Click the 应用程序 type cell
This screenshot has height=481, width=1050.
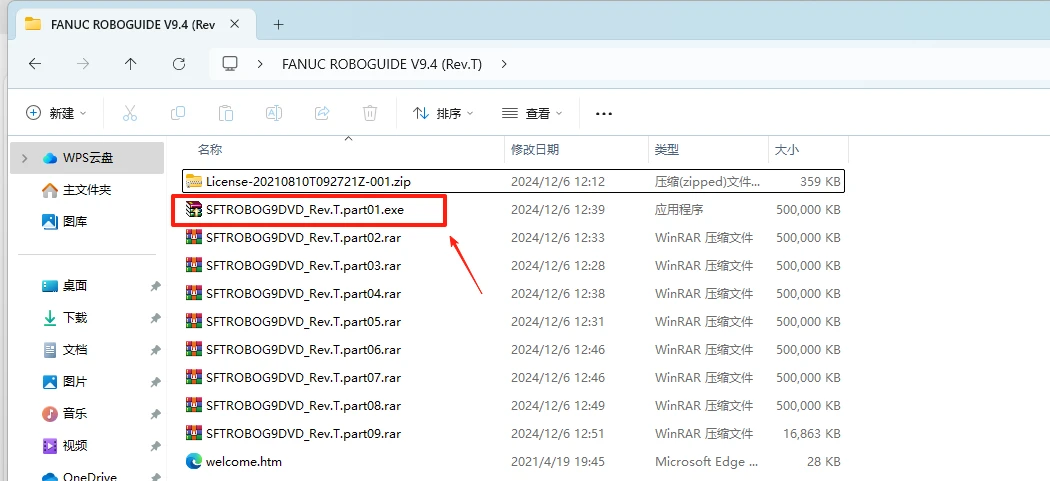679,210
